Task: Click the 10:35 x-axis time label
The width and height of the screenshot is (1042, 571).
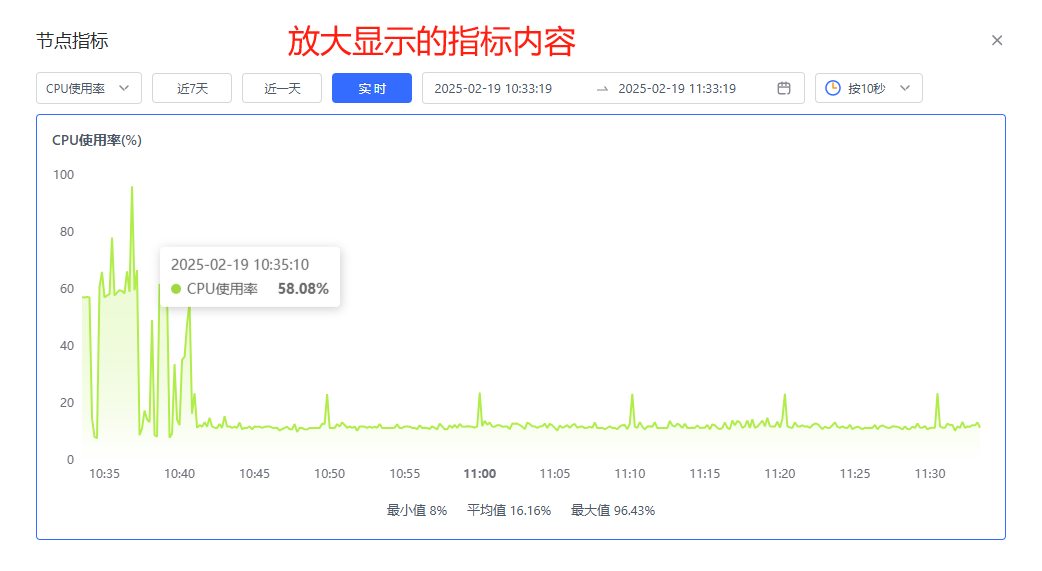Action: click(x=104, y=474)
